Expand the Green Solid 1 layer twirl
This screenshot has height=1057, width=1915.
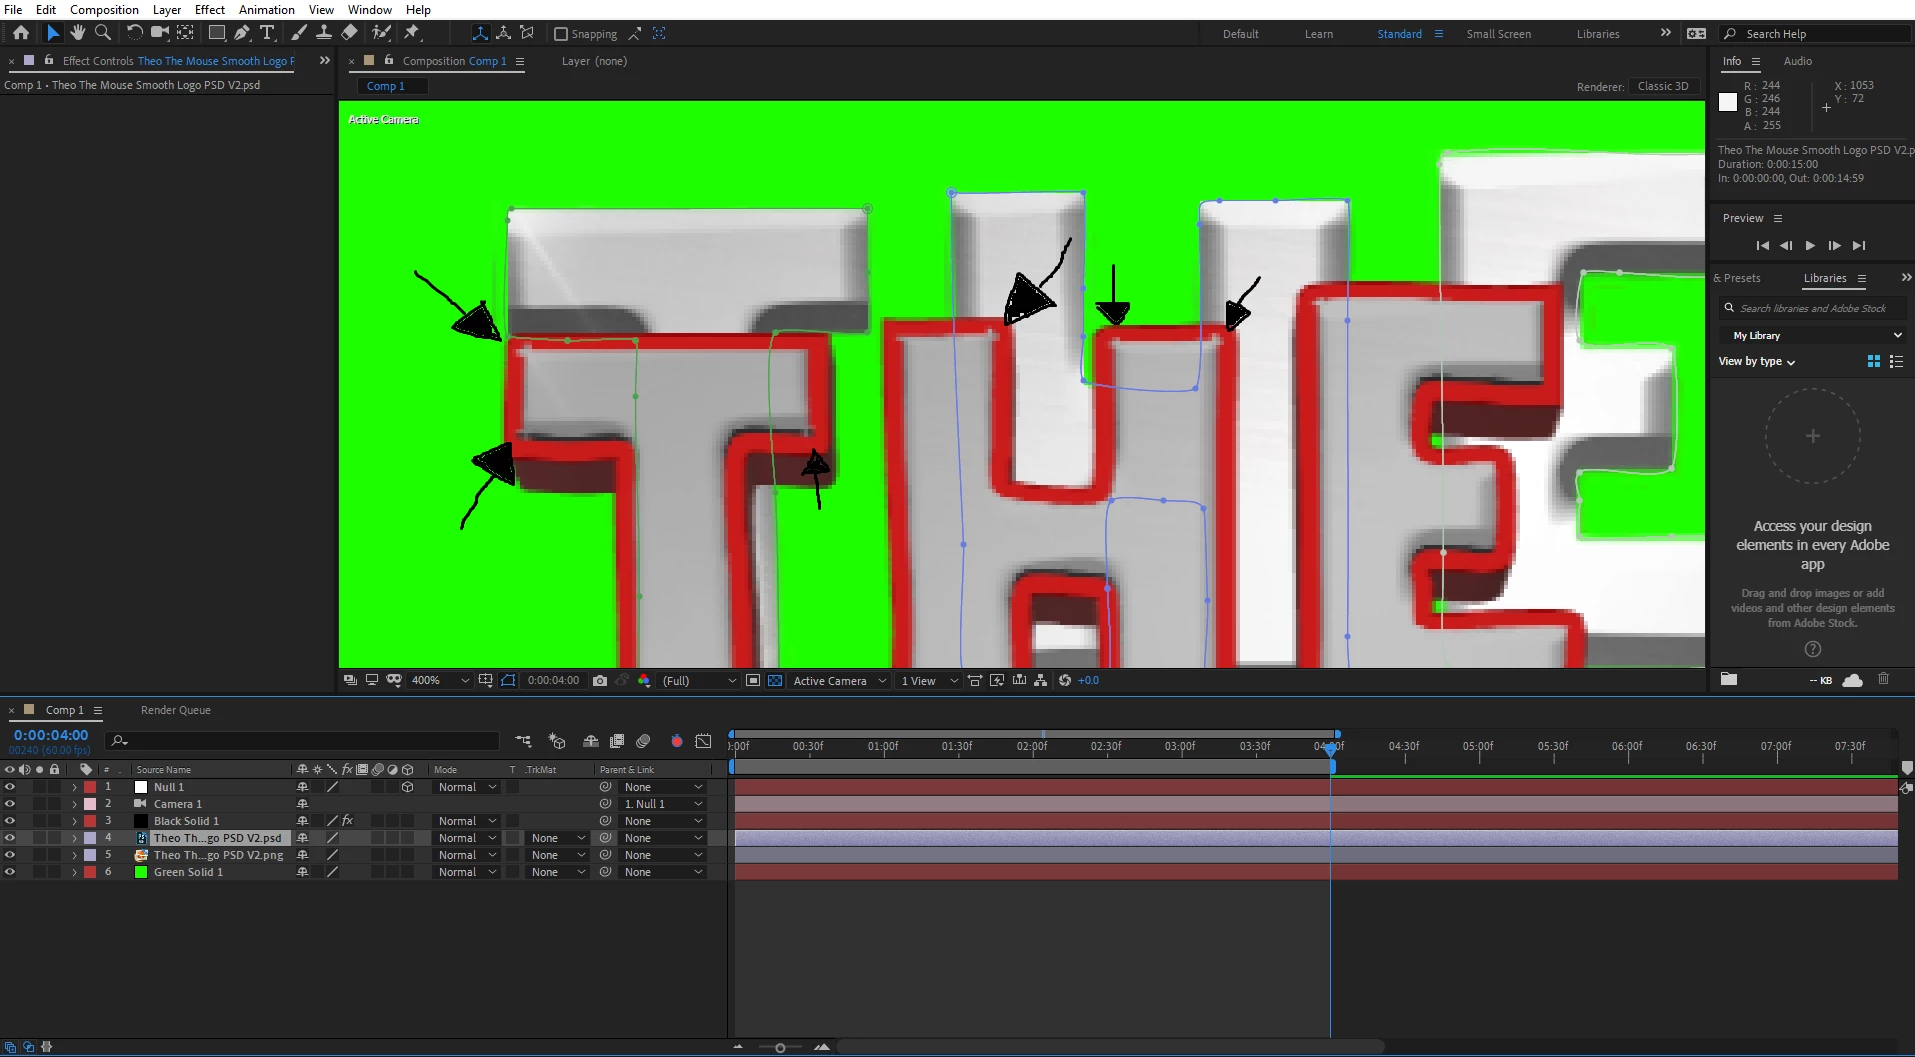click(x=74, y=872)
